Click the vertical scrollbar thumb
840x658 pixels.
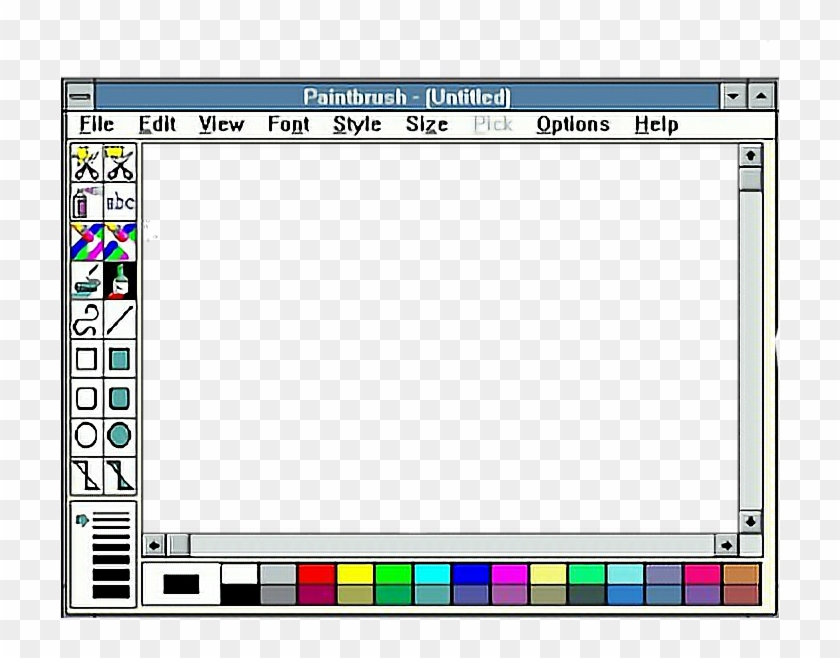coord(751,179)
